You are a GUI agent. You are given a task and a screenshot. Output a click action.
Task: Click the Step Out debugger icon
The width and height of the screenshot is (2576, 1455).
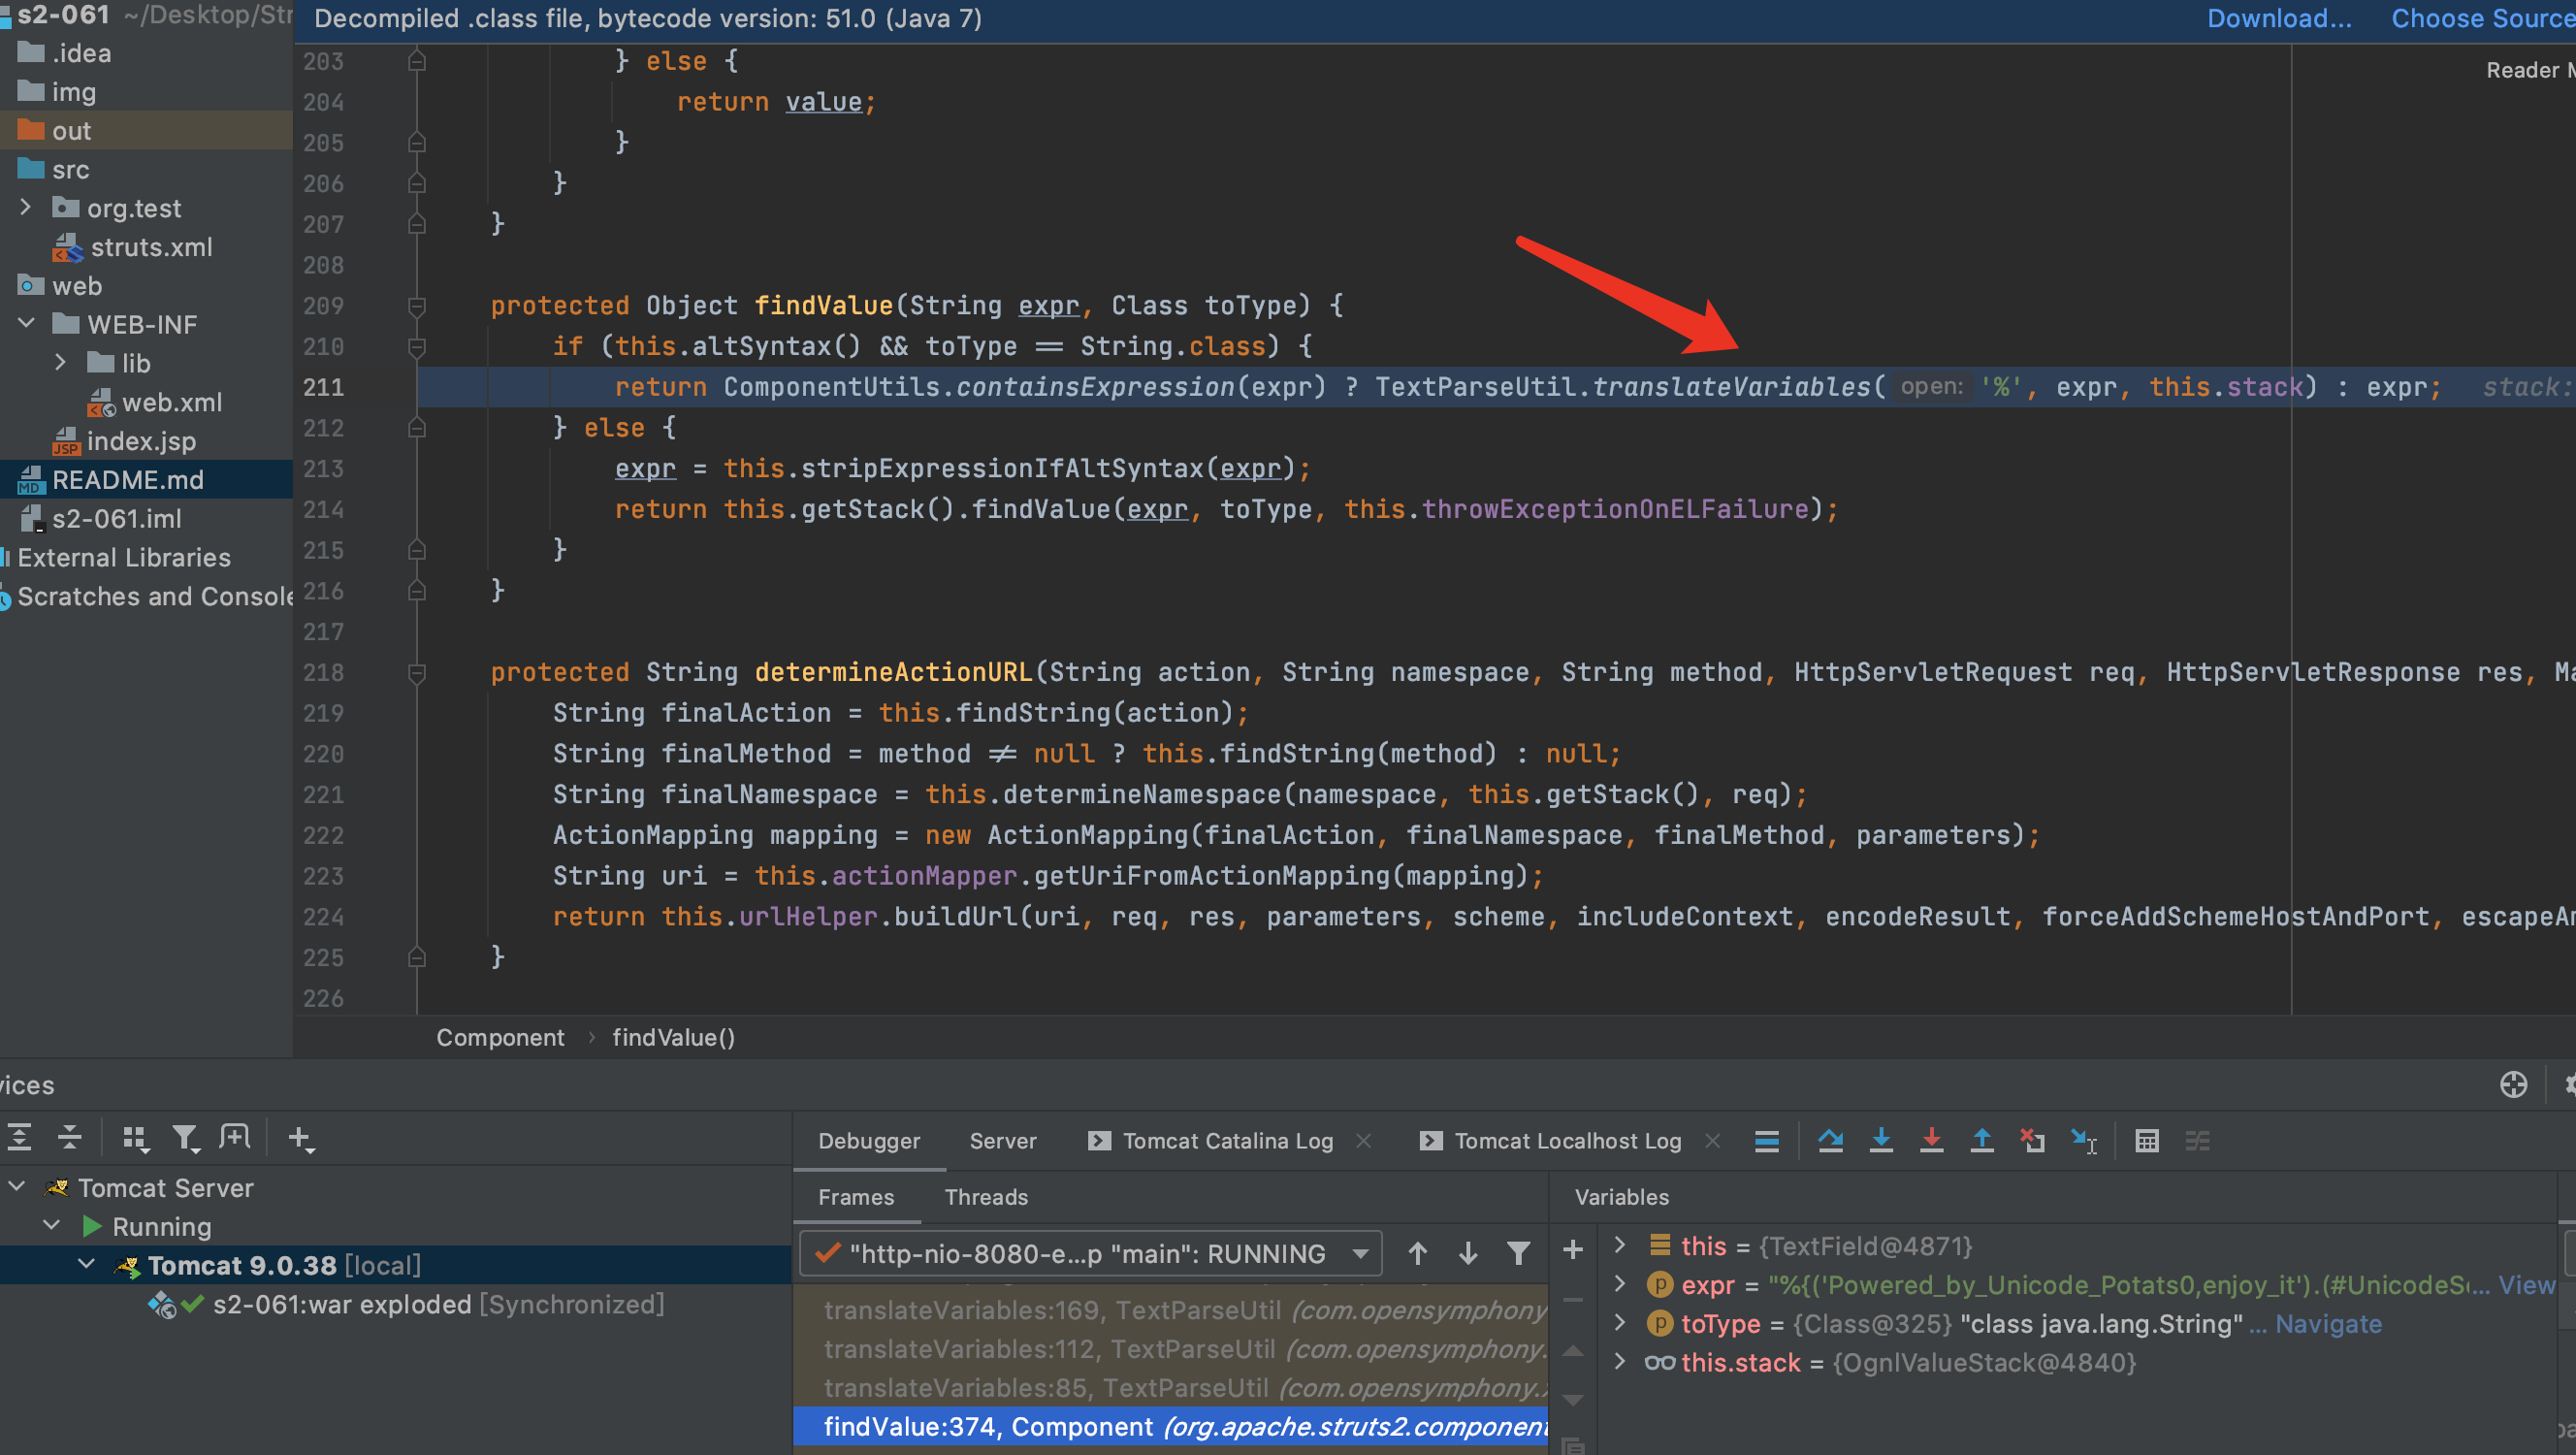point(1982,1140)
